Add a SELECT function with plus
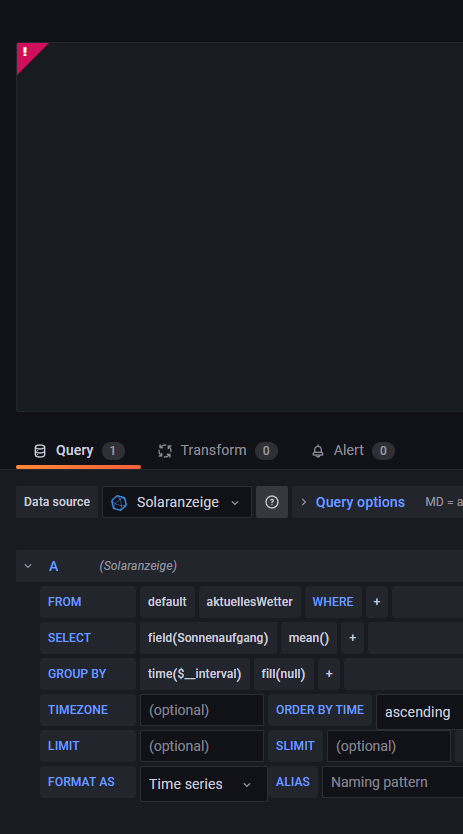 (352, 638)
